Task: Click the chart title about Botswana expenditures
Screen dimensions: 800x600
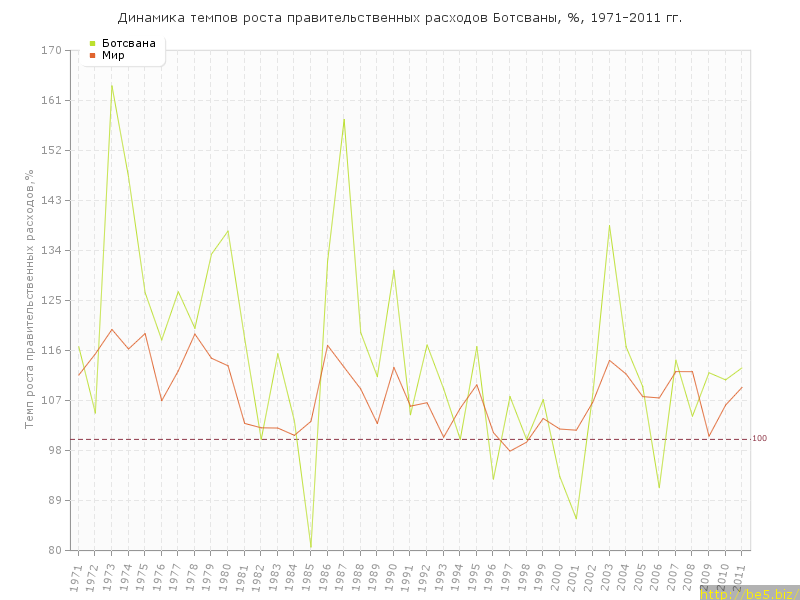Action: click(400, 18)
